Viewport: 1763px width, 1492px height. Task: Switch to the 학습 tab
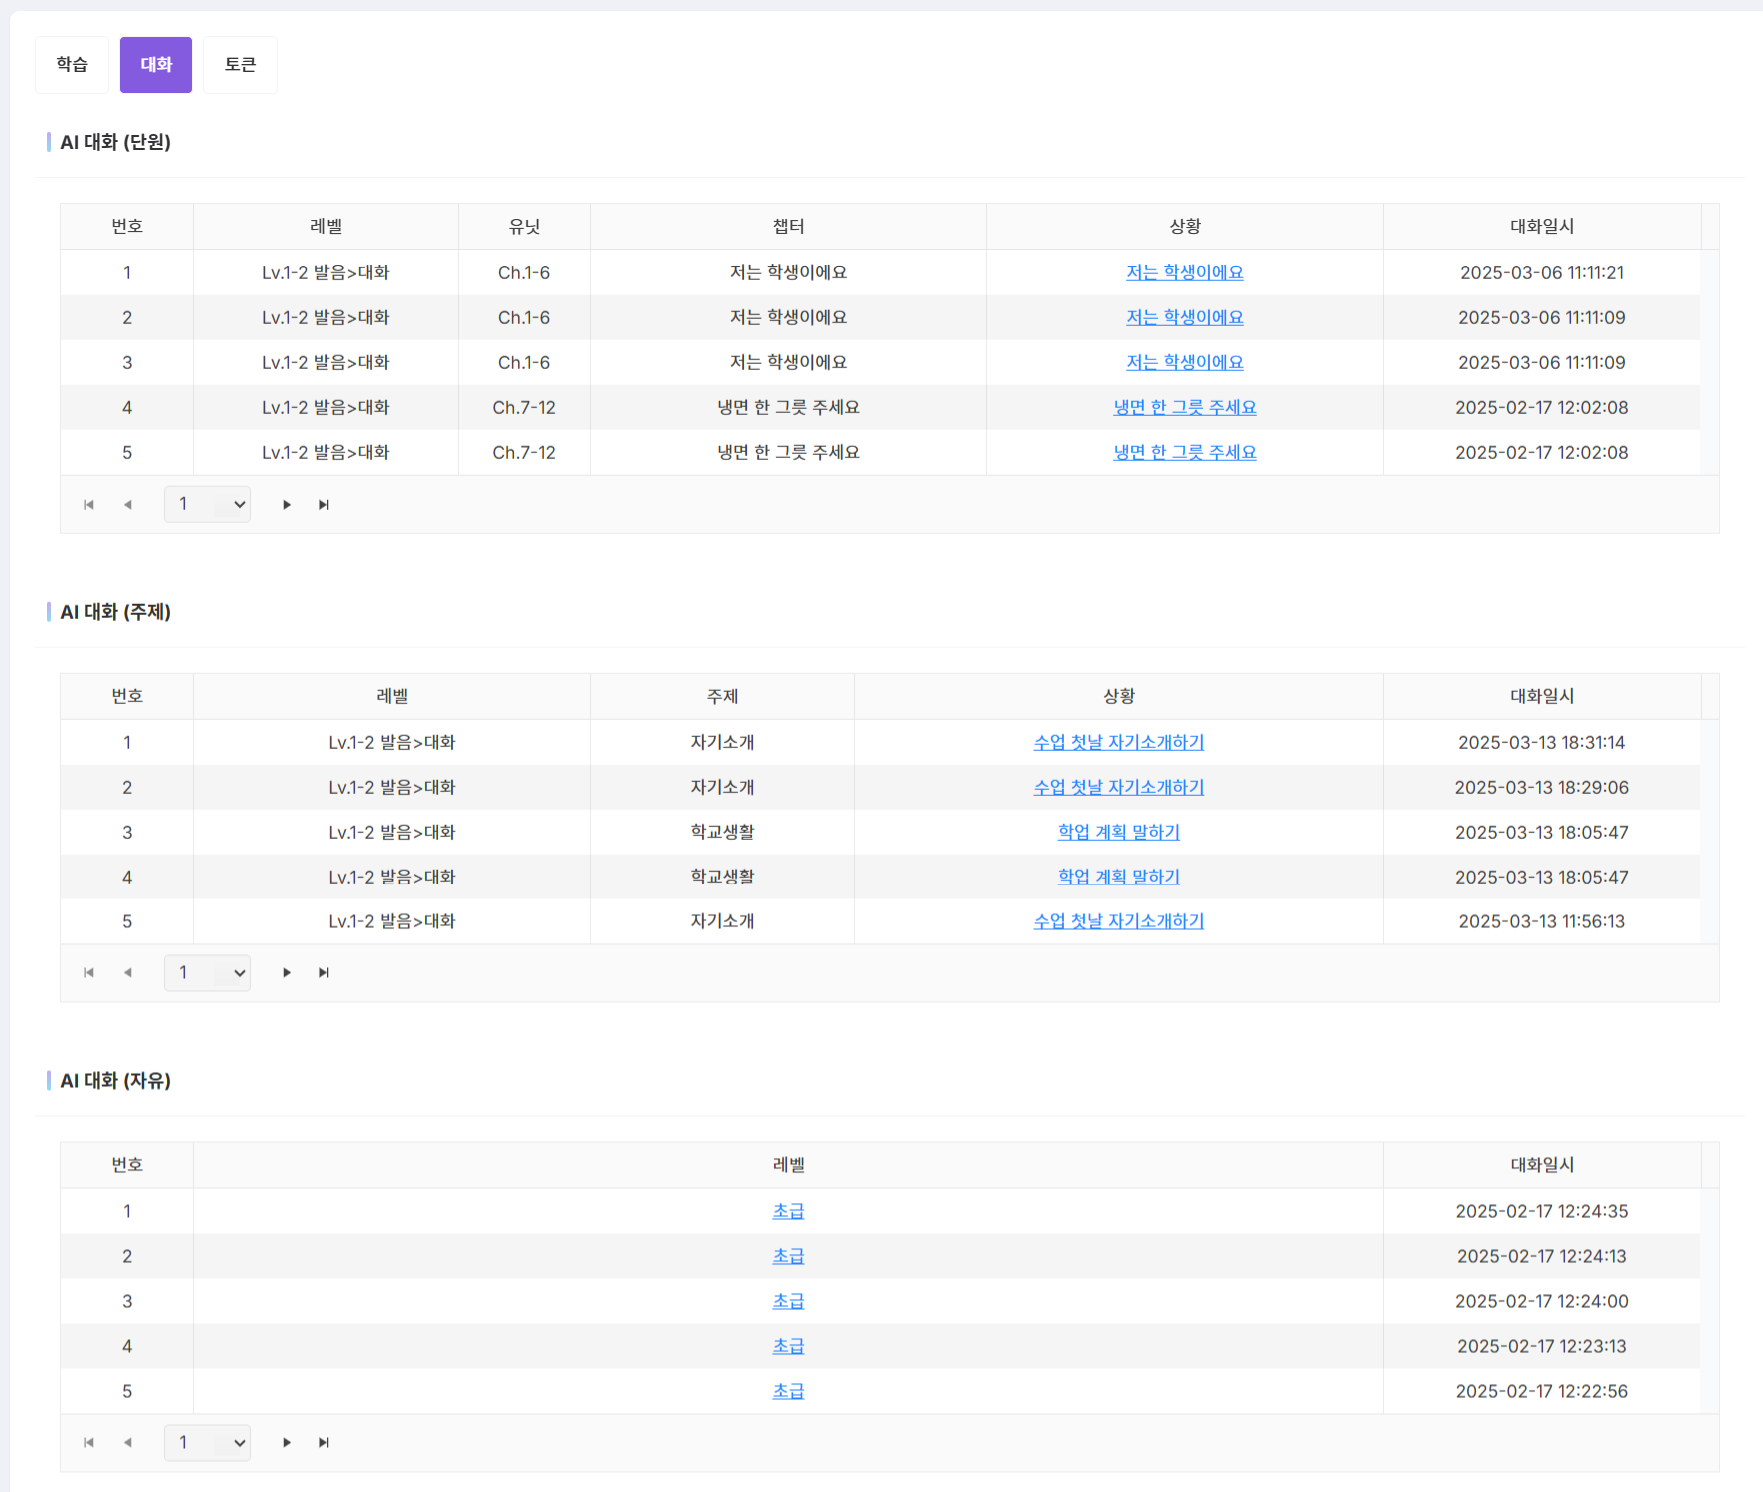[x=72, y=65]
